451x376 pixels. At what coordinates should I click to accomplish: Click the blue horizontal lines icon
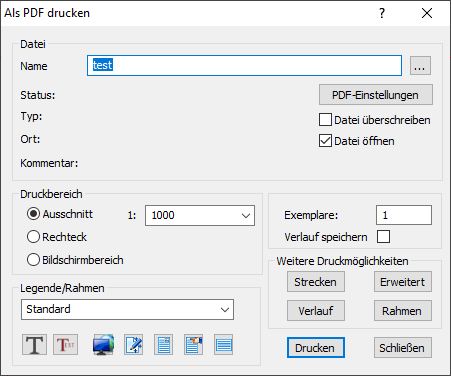click(x=223, y=345)
